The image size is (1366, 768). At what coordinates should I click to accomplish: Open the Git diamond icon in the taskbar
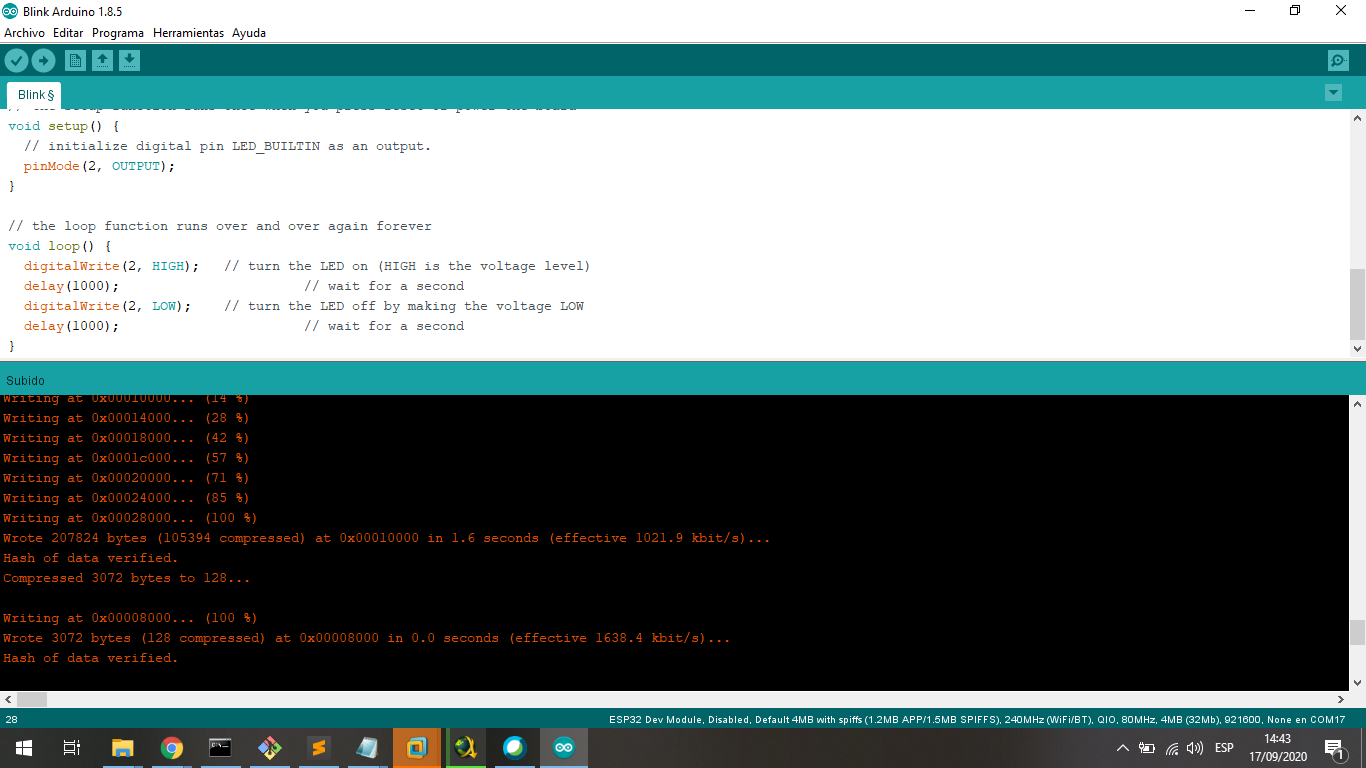point(269,748)
